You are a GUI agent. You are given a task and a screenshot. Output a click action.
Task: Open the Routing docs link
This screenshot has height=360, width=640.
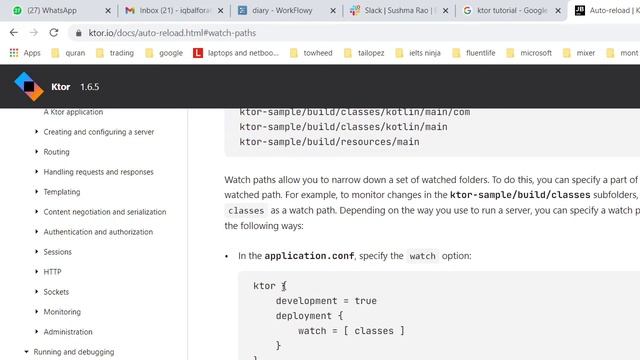[56, 152]
